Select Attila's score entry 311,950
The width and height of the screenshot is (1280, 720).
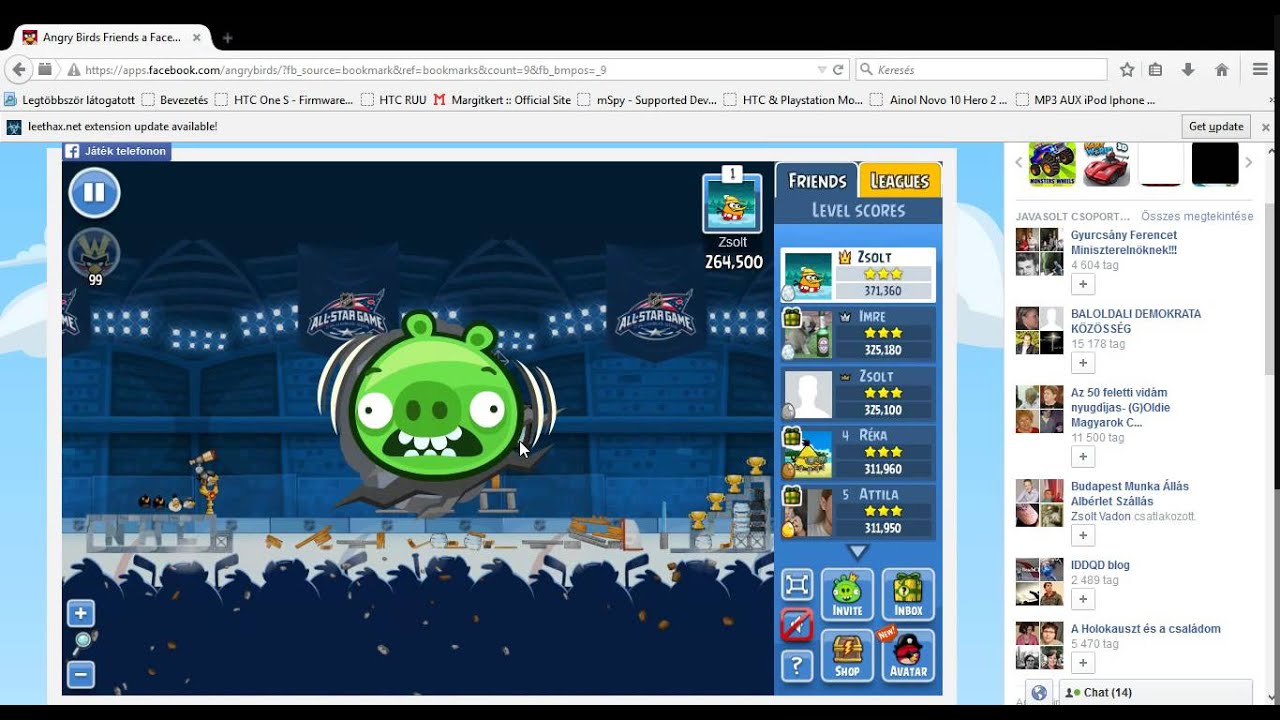[x=858, y=512]
